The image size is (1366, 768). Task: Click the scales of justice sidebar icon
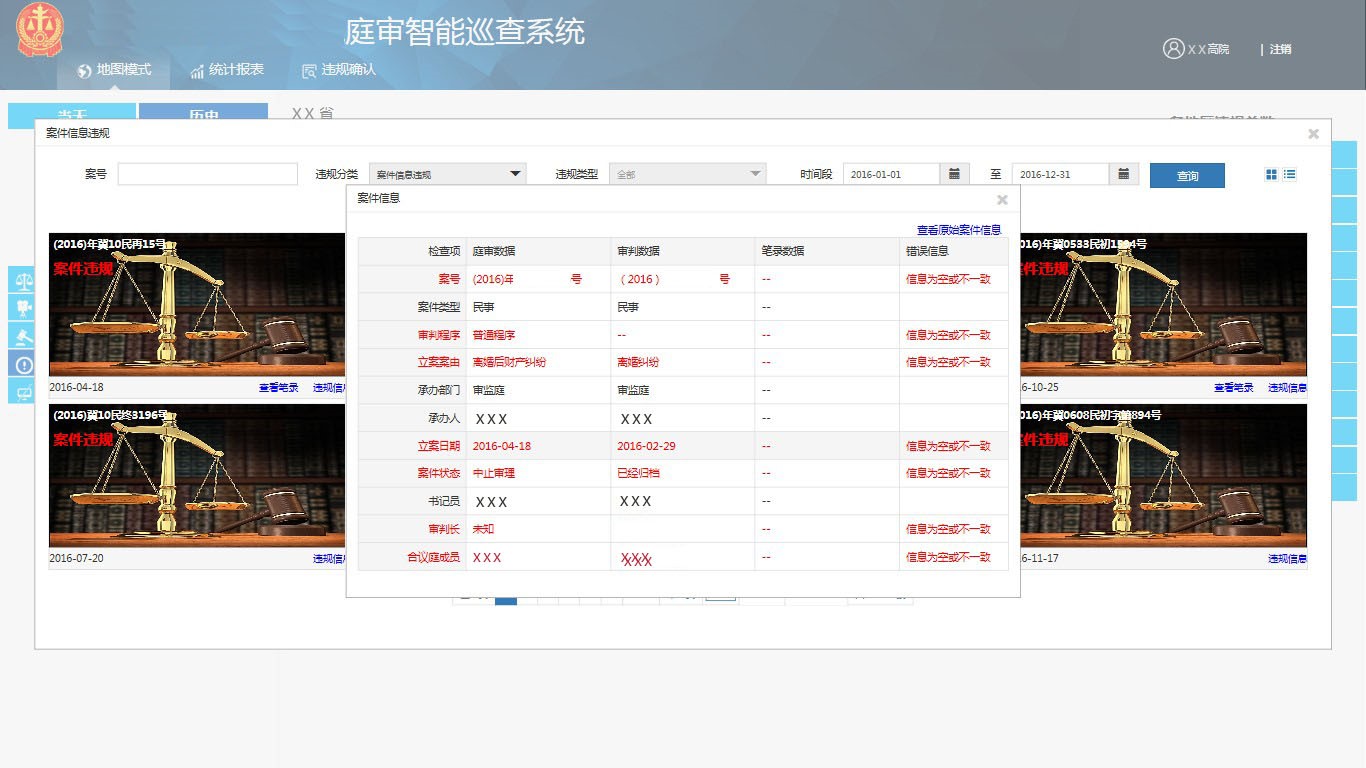[x=21, y=280]
